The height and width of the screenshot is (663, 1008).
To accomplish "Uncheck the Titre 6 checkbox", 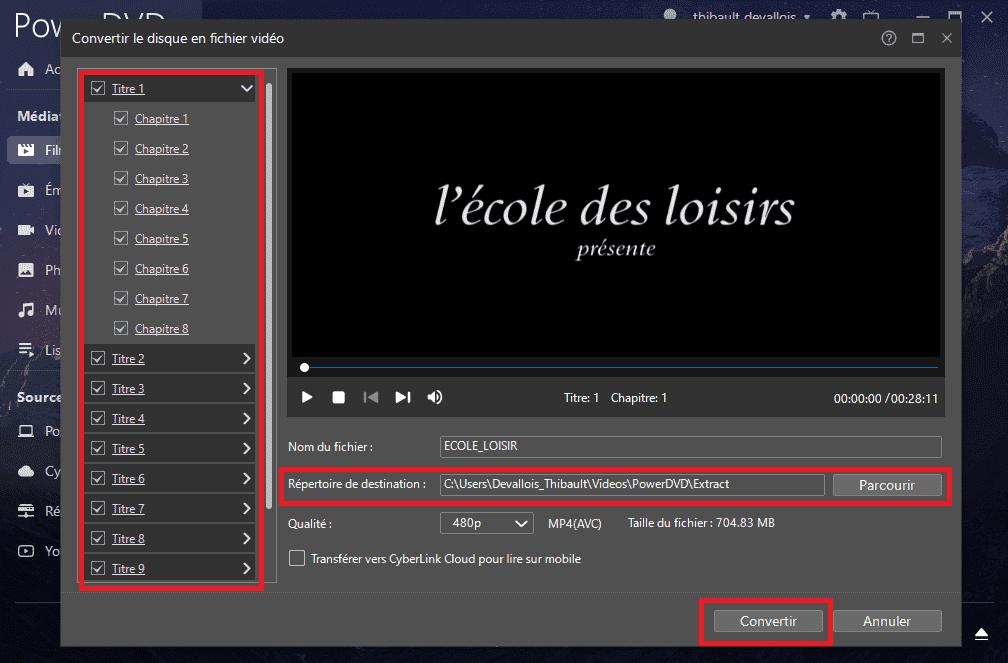I will (x=98, y=478).
